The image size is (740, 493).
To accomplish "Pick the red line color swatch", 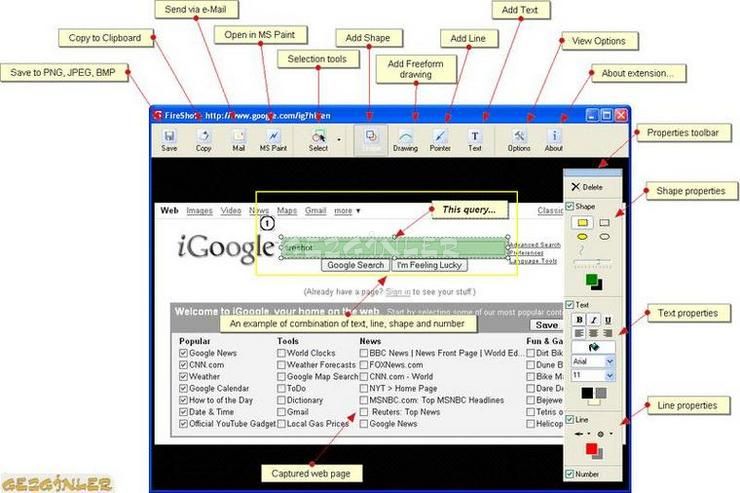I will pos(591,449).
